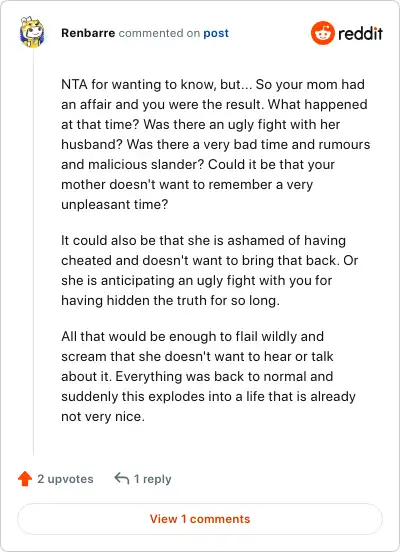The image size is (400, 552).
Task: Click the reply arrow icon
Action: [x=122, y=478]
